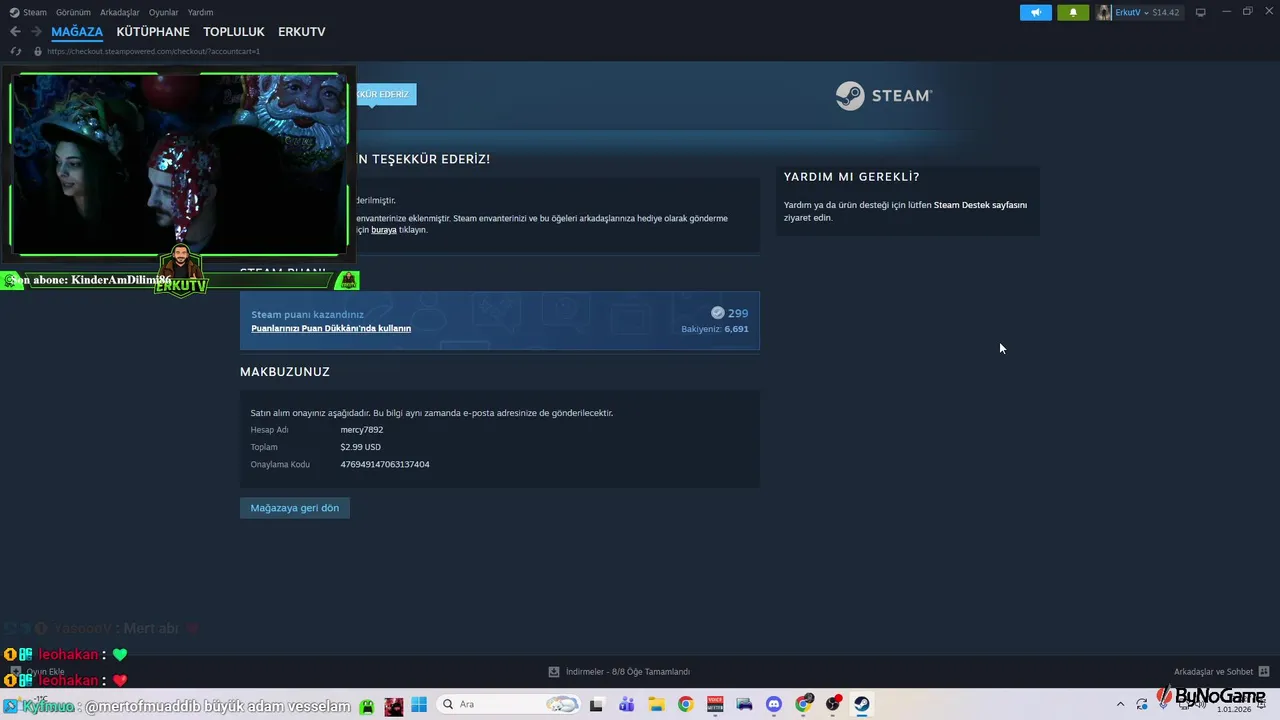Show hidden system tray icons chevron
Viewport: 1280px width, 720px height.
click(1120, 704)
